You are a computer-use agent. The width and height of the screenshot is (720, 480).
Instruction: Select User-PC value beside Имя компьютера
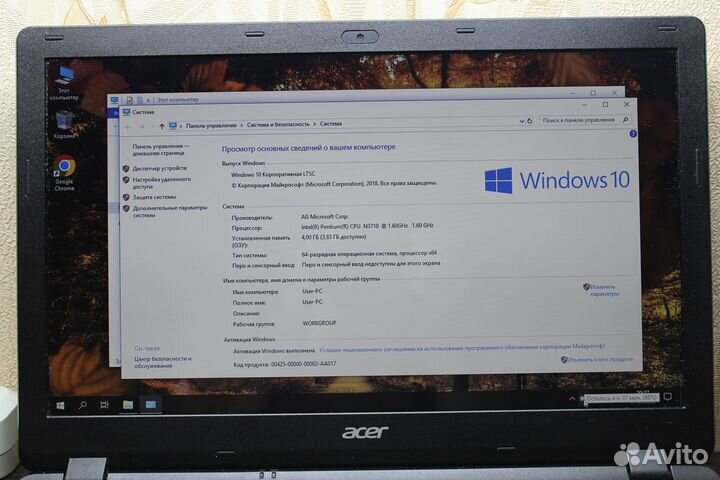coord(312,291)
